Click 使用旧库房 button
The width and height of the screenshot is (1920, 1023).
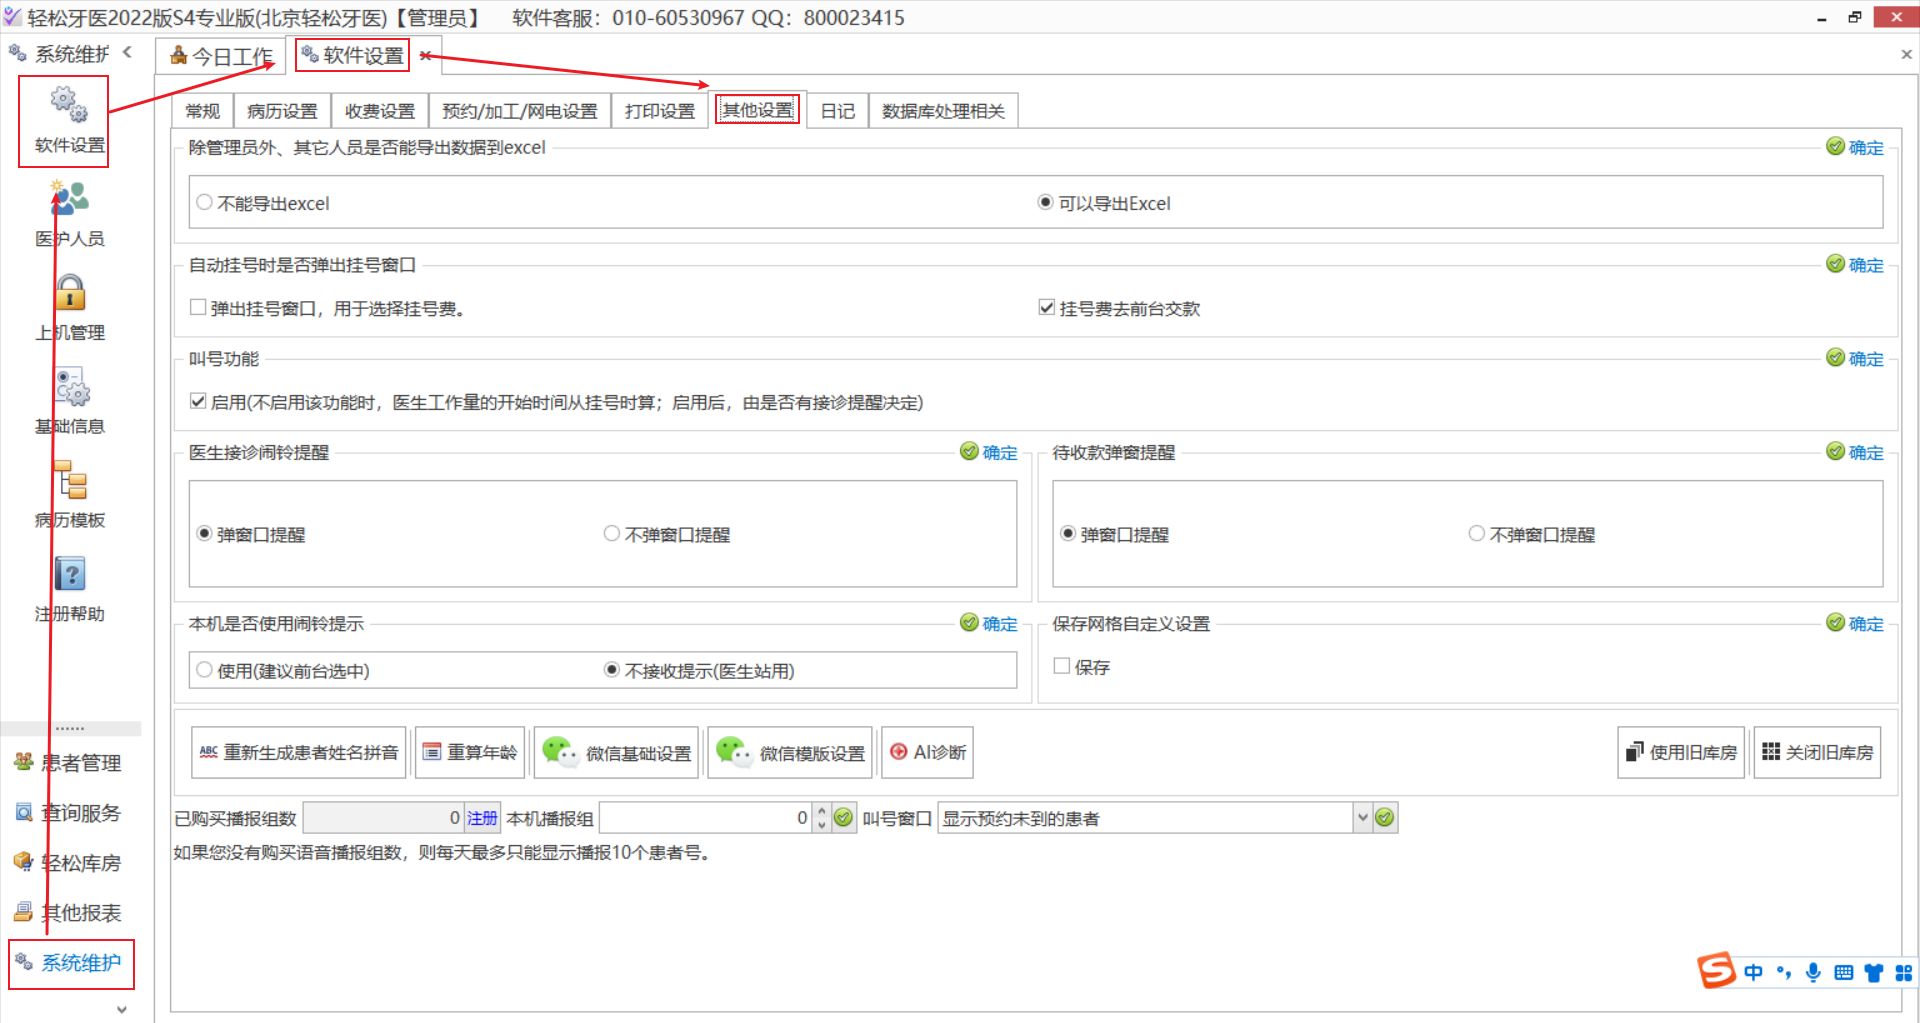pyautogui.click(x=1681, y=752)
